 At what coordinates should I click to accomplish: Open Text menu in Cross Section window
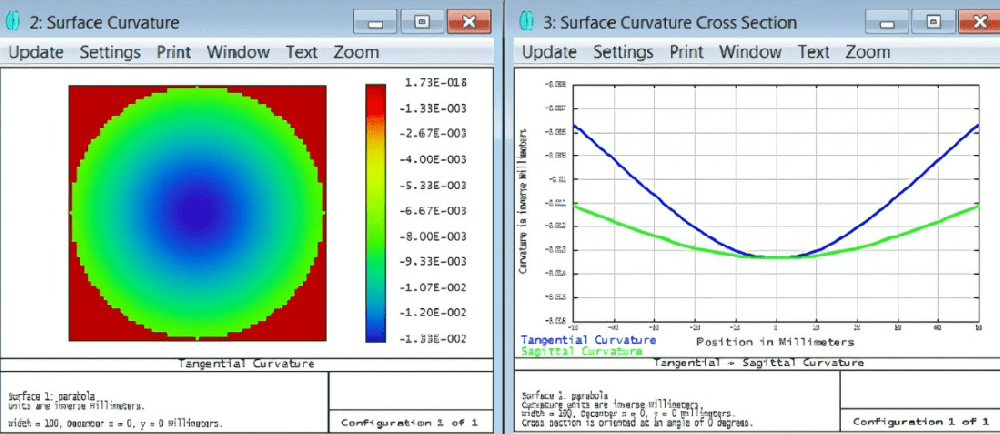pyautogui.click(x=813, y=52)
